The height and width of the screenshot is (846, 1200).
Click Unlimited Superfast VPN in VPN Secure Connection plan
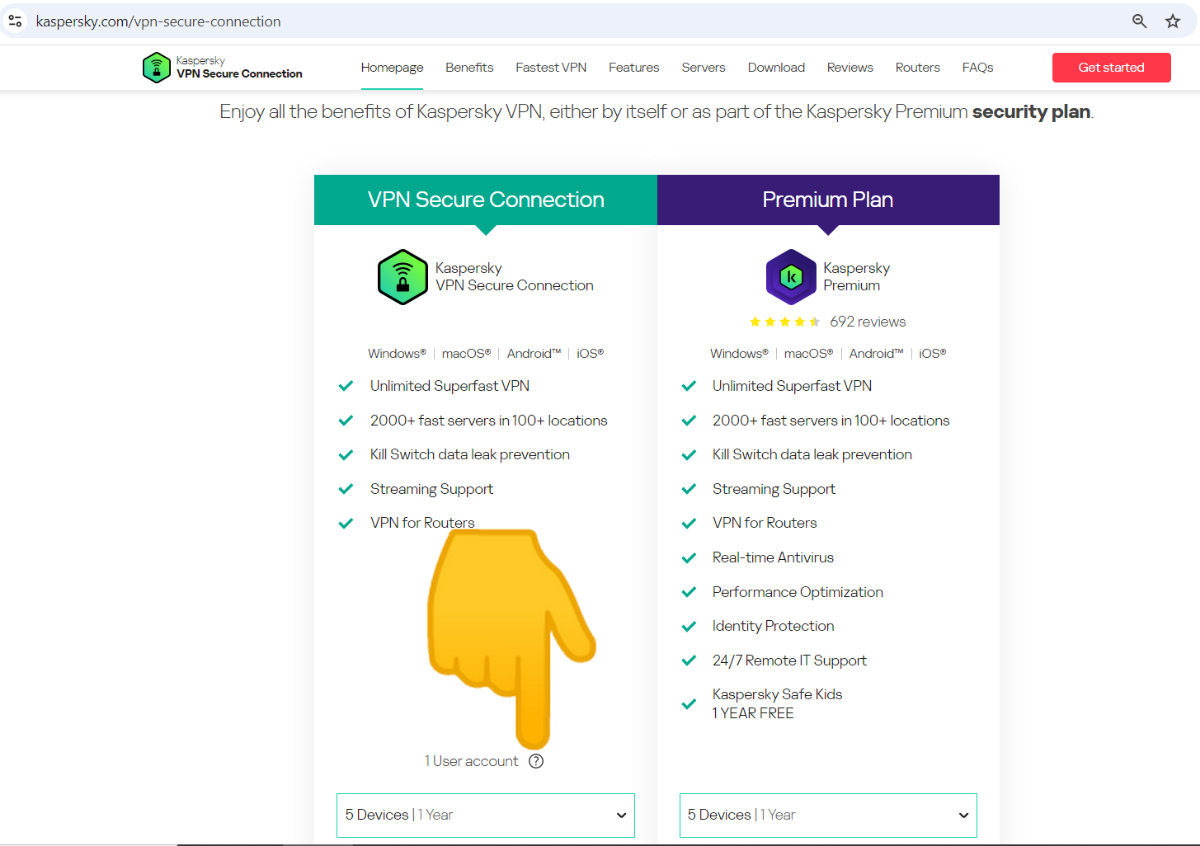pos(450,386)
